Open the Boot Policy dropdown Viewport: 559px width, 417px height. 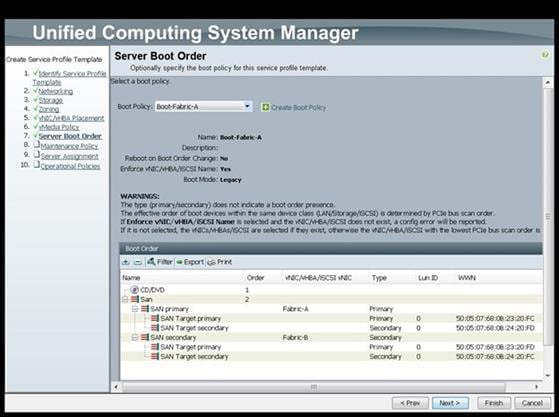(x=247, y=106)
